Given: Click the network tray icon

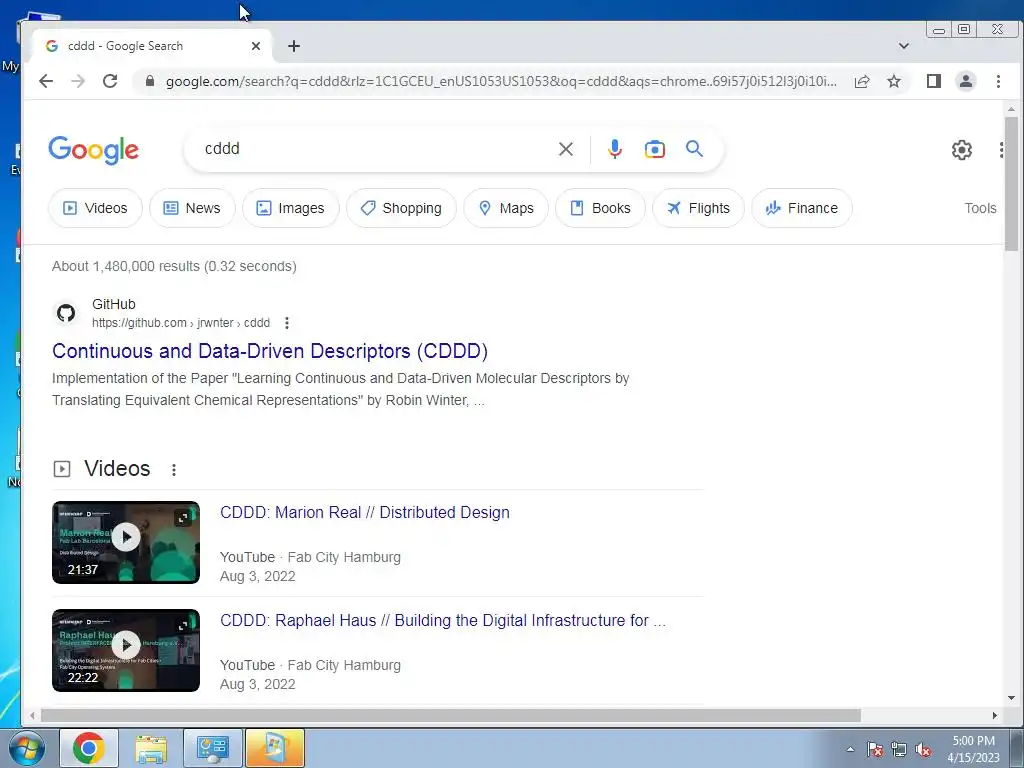Looking at the screenshot, I should coord(899,750).
